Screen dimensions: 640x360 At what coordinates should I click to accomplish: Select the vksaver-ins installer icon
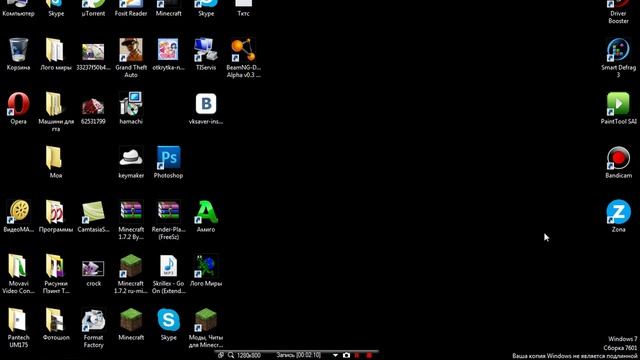(206, 104)
